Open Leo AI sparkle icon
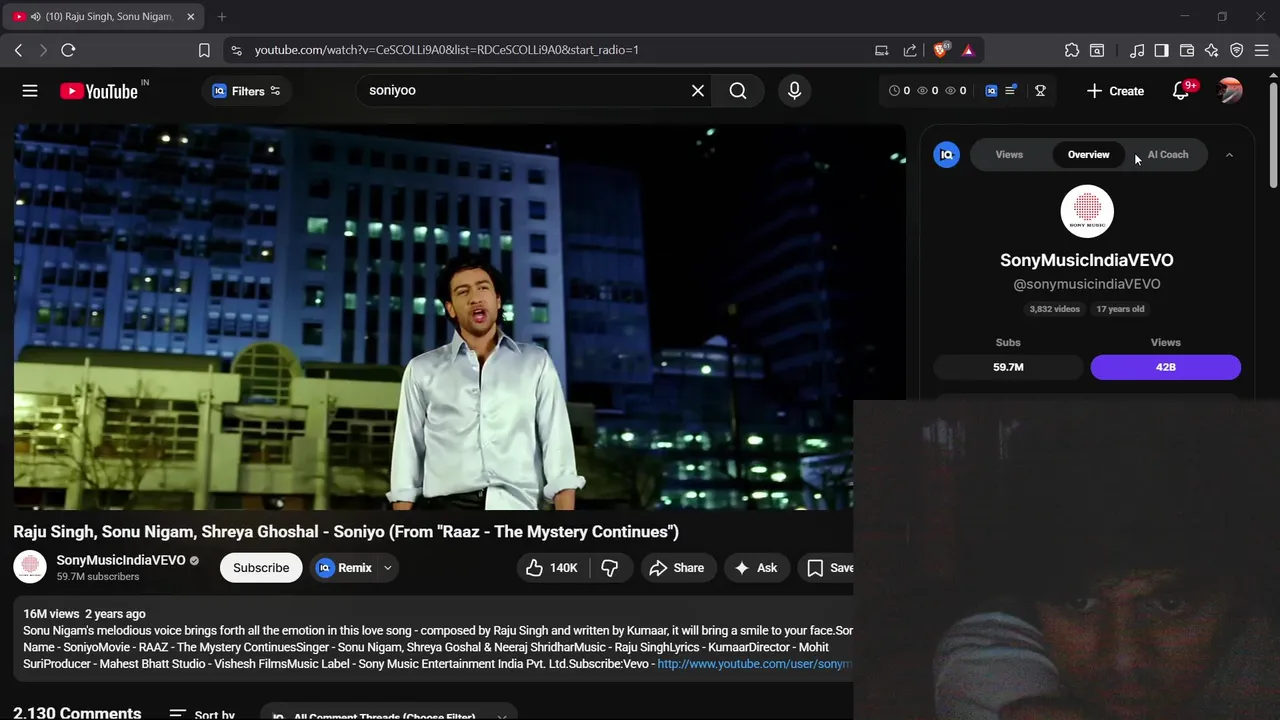The height and width of the screenshot is (720, 1280). [x=1212, y=50]
